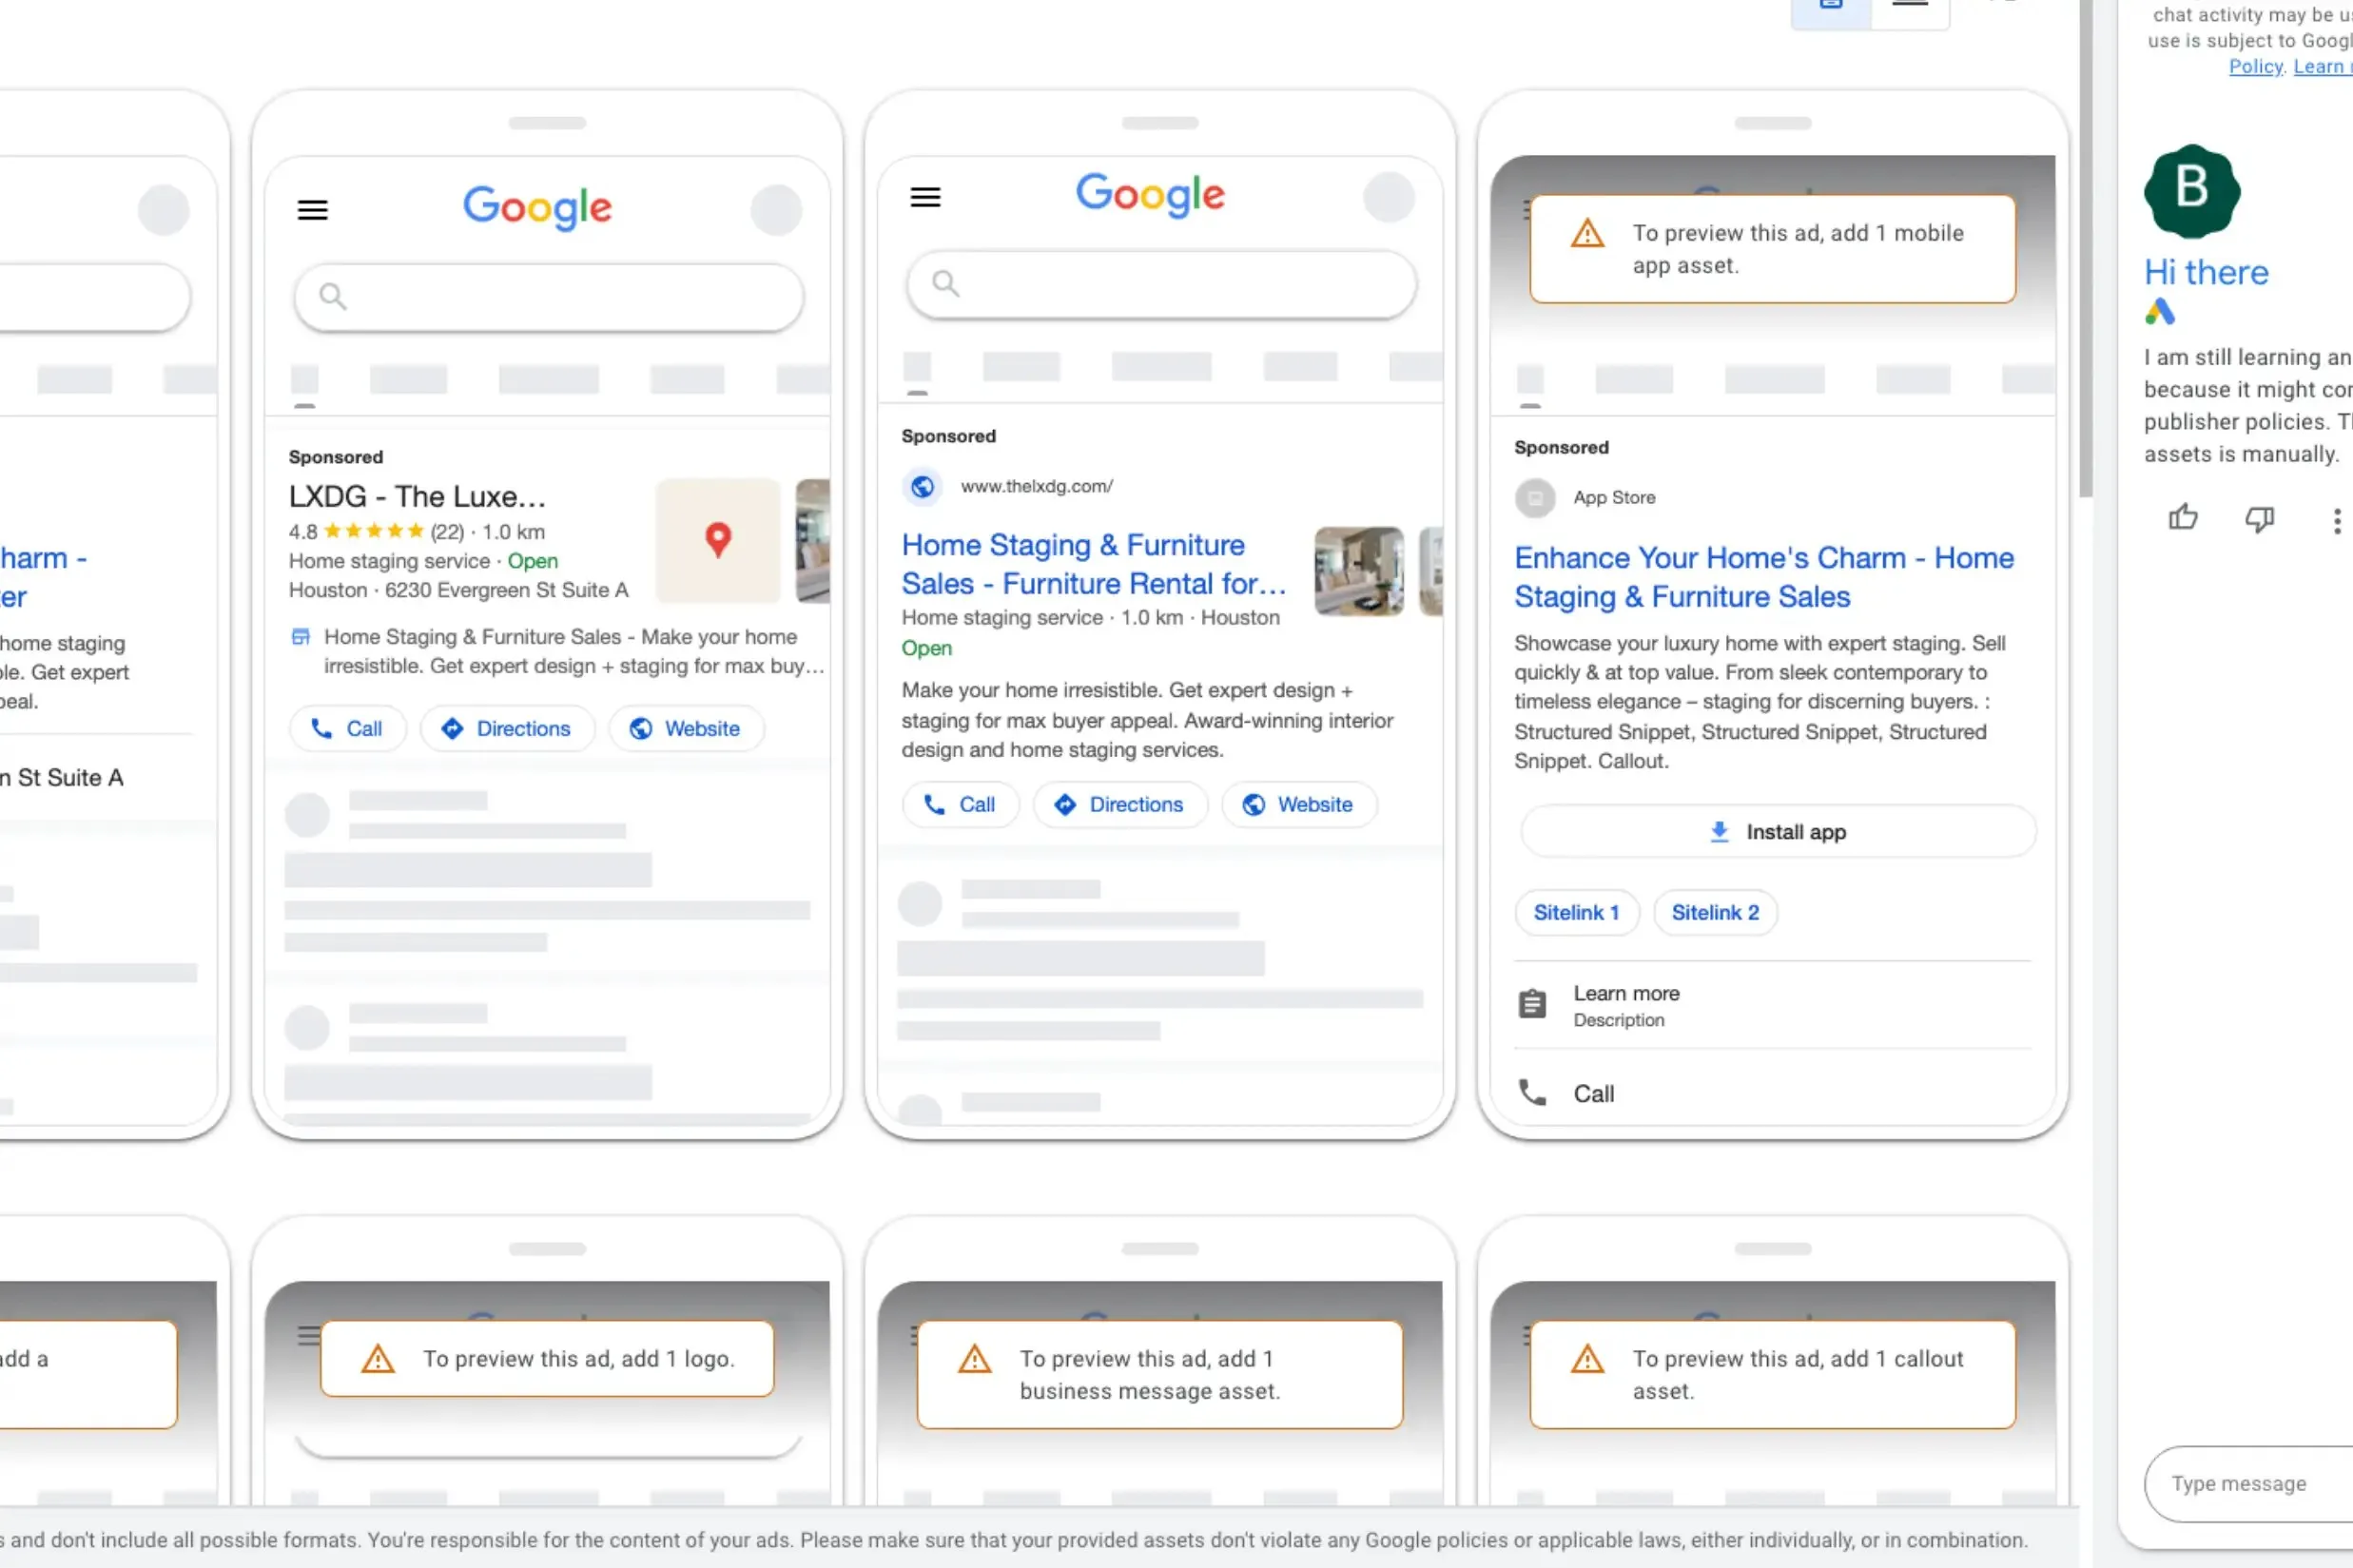Click thumbs down on chat reply
Image resolution: width=2353 pixels, height=1568 pixels.
[2260, 518]
